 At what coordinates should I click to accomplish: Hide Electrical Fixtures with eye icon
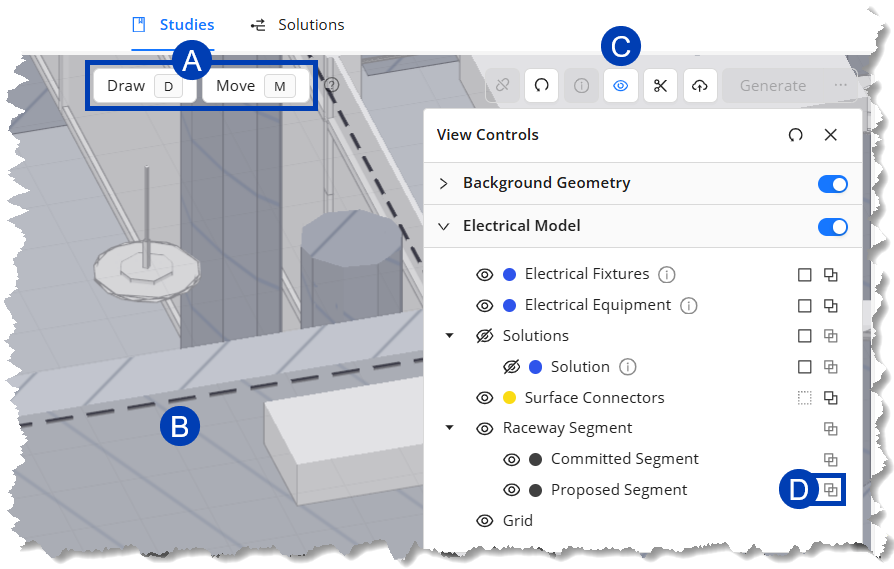pyautogui.click(x=485, y=275)
